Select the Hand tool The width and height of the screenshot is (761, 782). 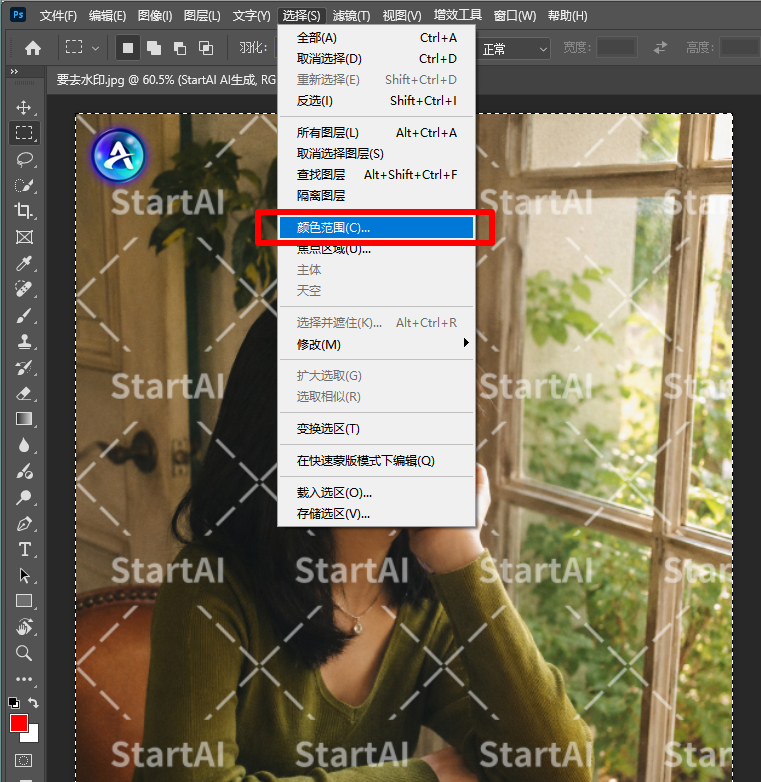24,626
